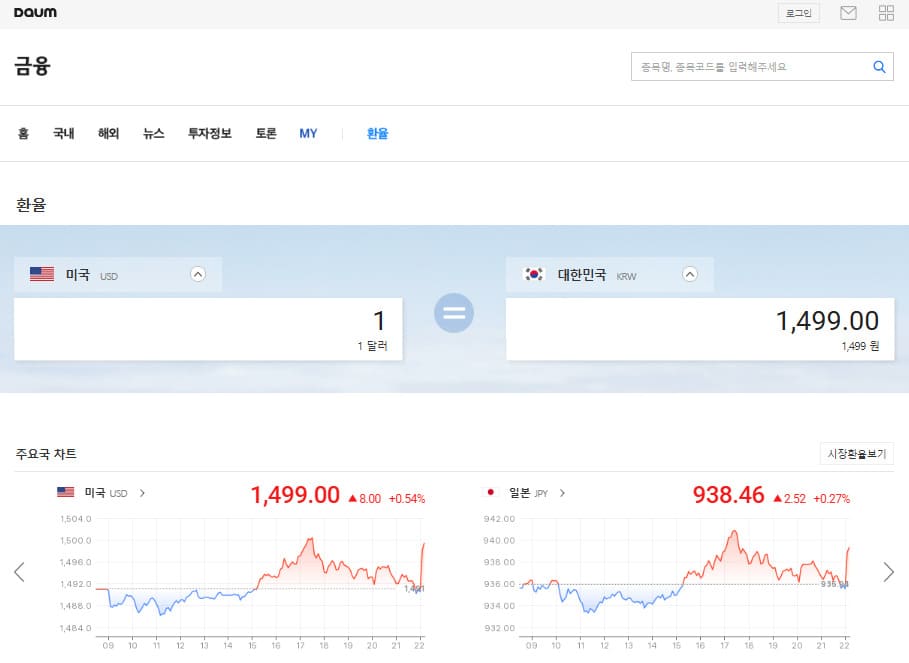
Task: Collapse the 대한민국 KRW currency selector
Action: pos(690,274)
